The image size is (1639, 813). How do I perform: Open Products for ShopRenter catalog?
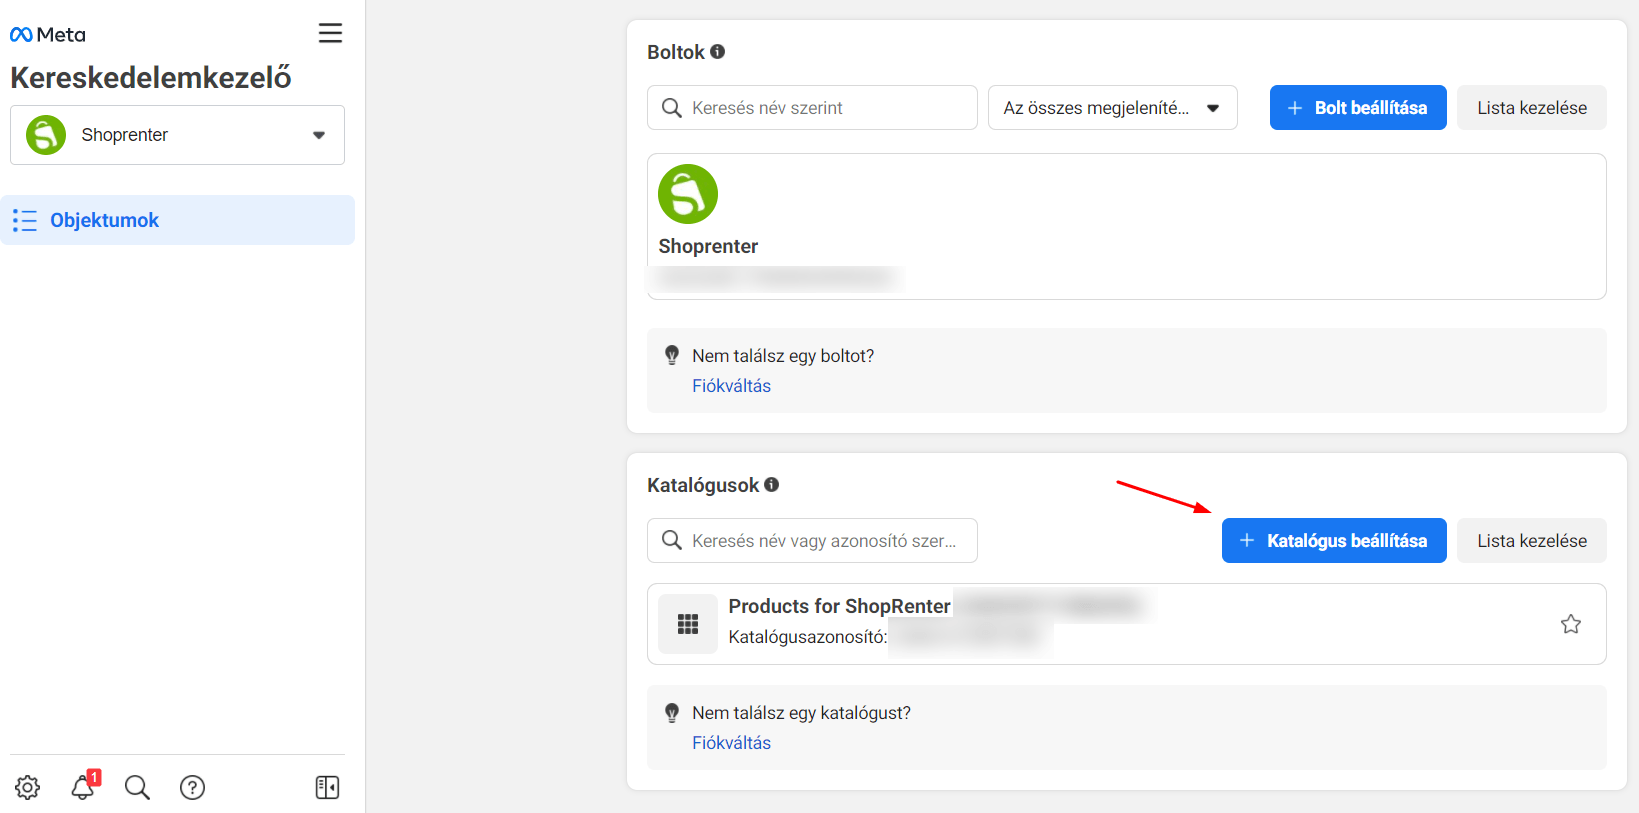[839, 606]
